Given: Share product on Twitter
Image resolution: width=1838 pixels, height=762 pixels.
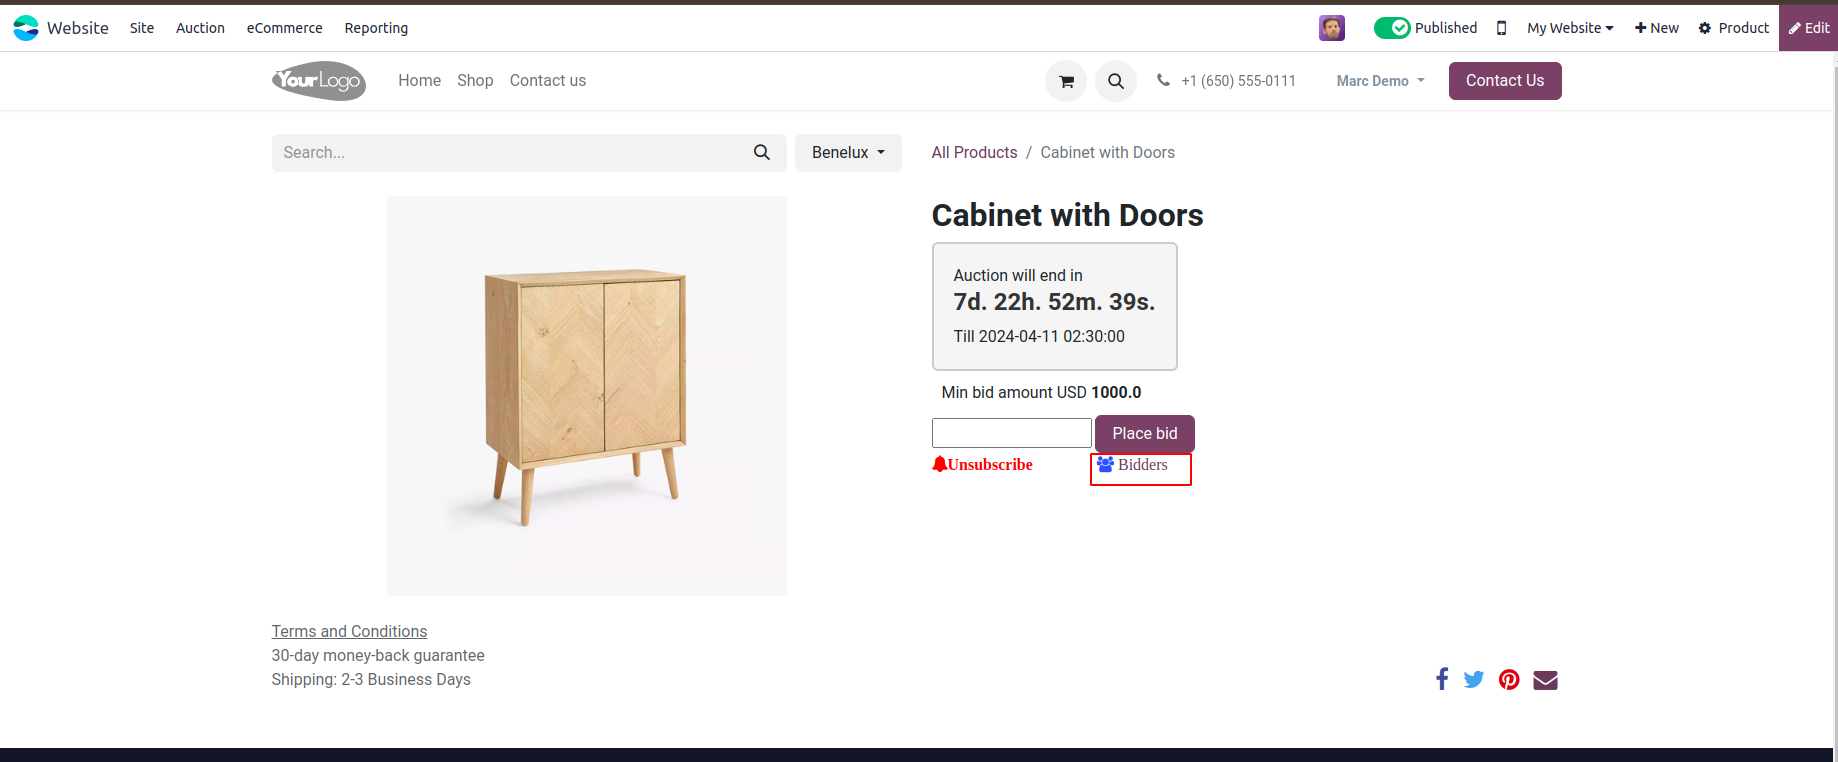Looking at the screenshot, I should pos(1474,680).
